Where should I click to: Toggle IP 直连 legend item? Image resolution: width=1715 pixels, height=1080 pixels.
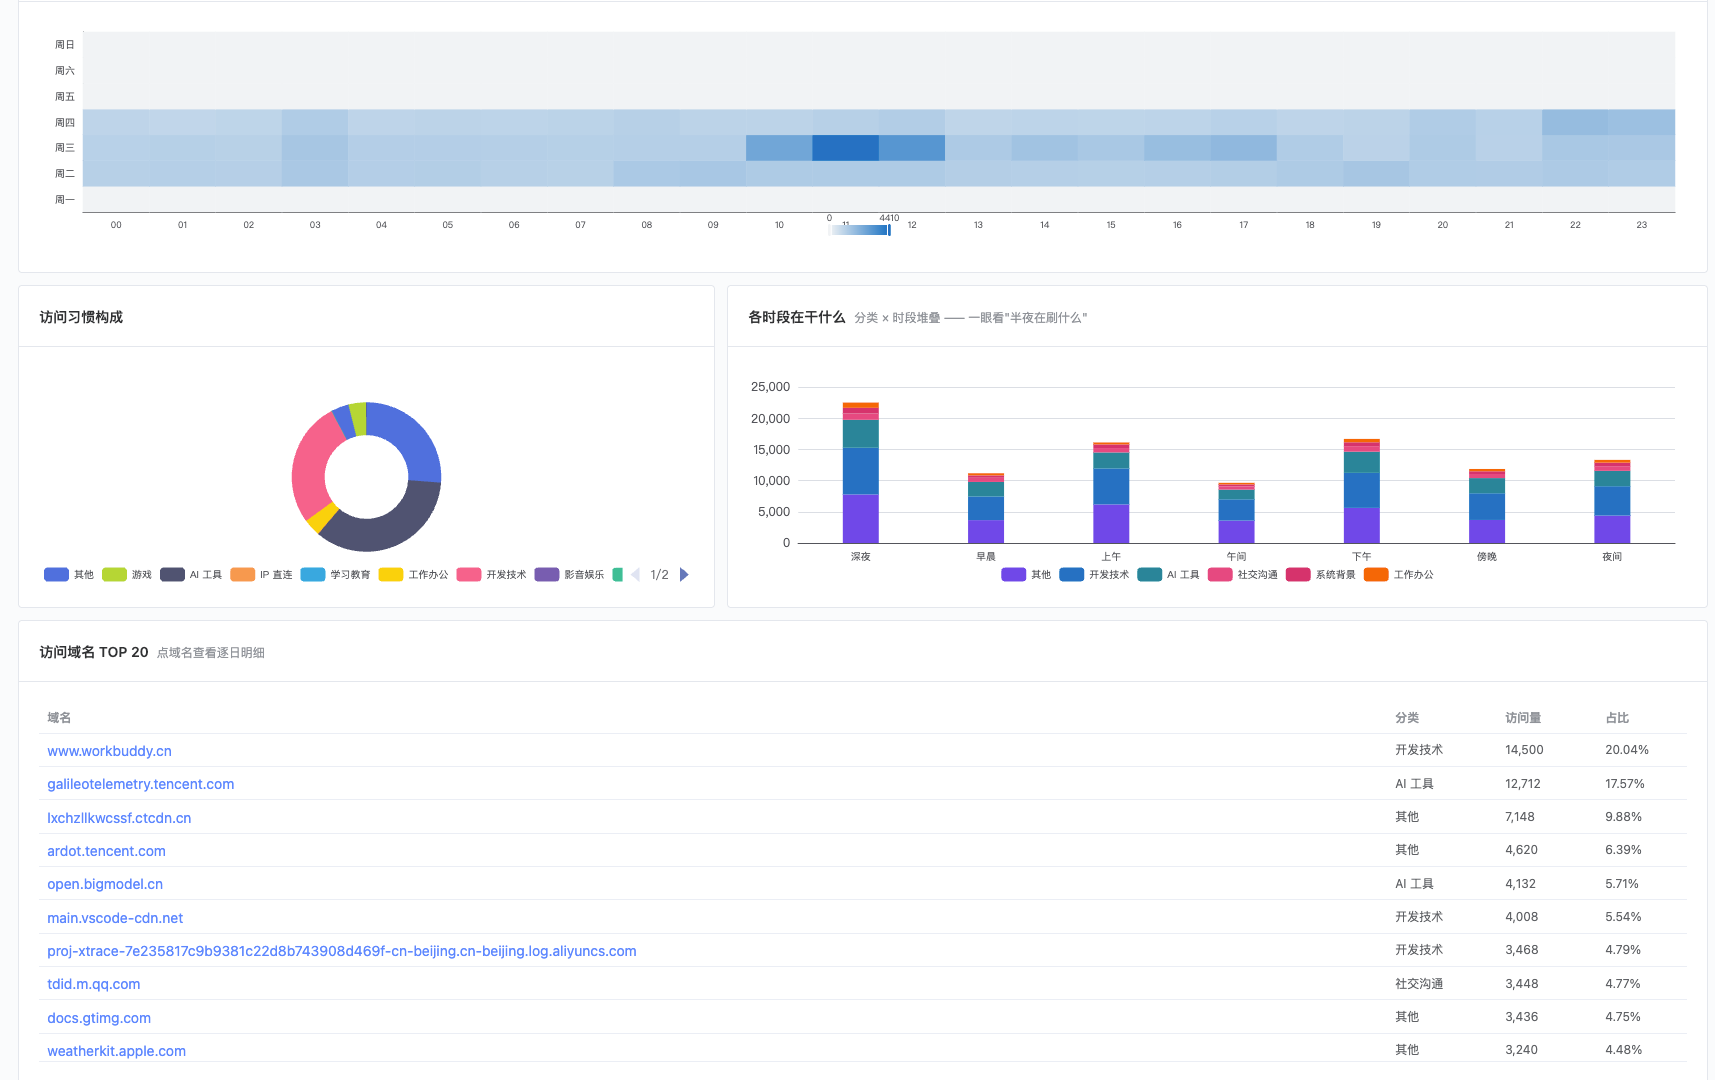(x=261, y=575)
